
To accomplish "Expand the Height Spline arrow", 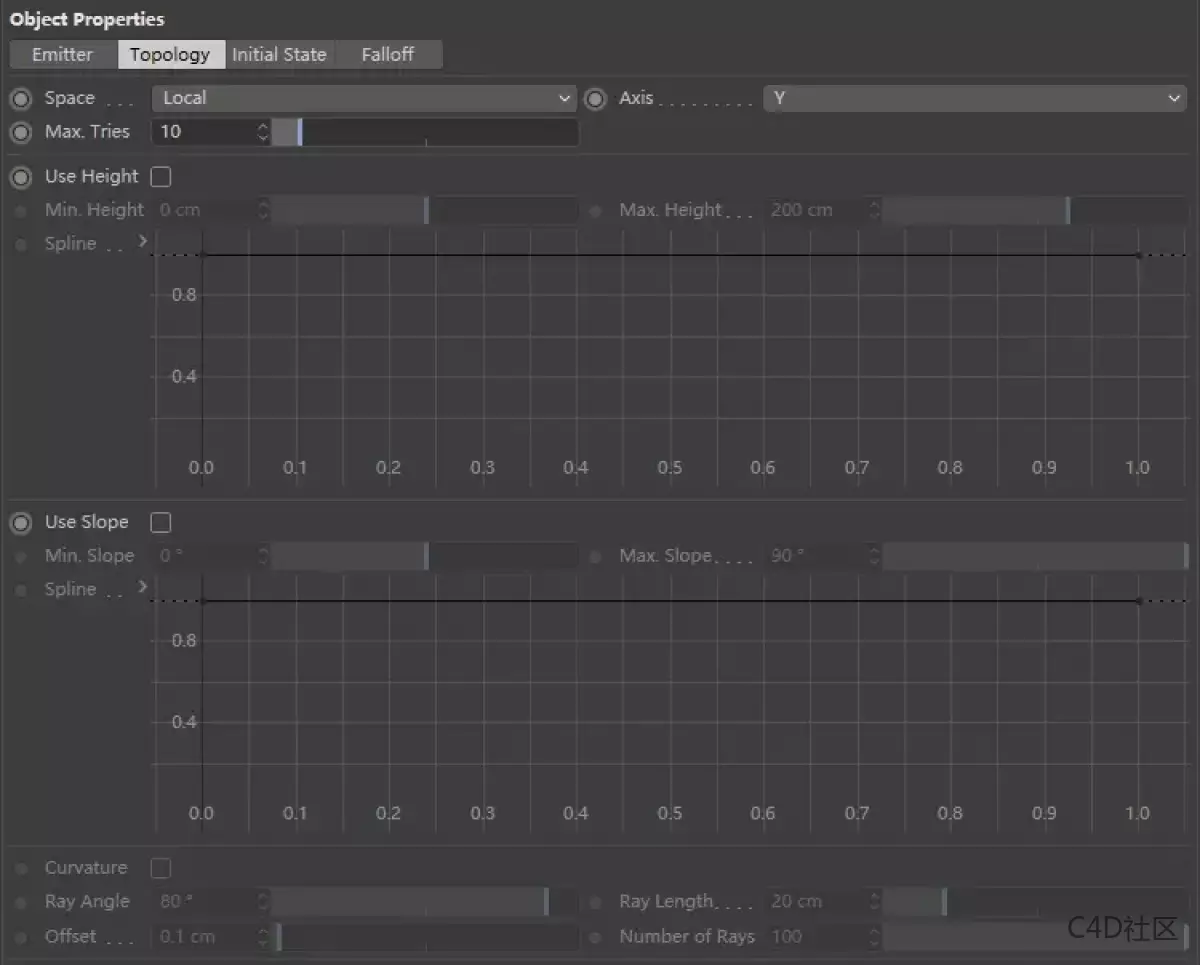I will (142, 241).
